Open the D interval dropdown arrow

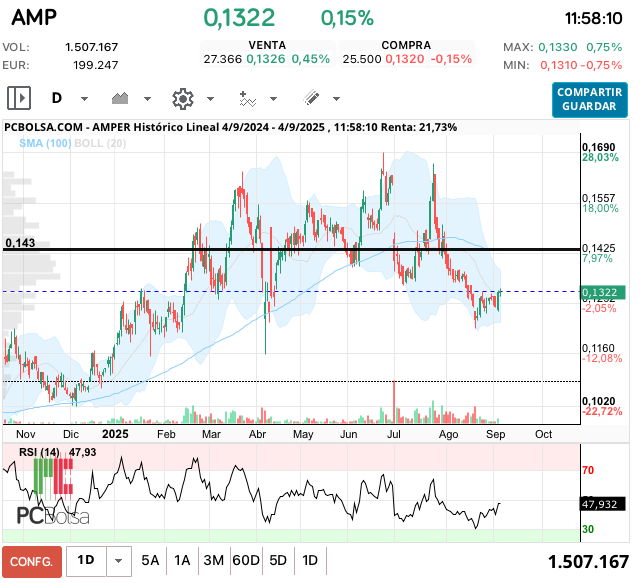pos(84,99)
